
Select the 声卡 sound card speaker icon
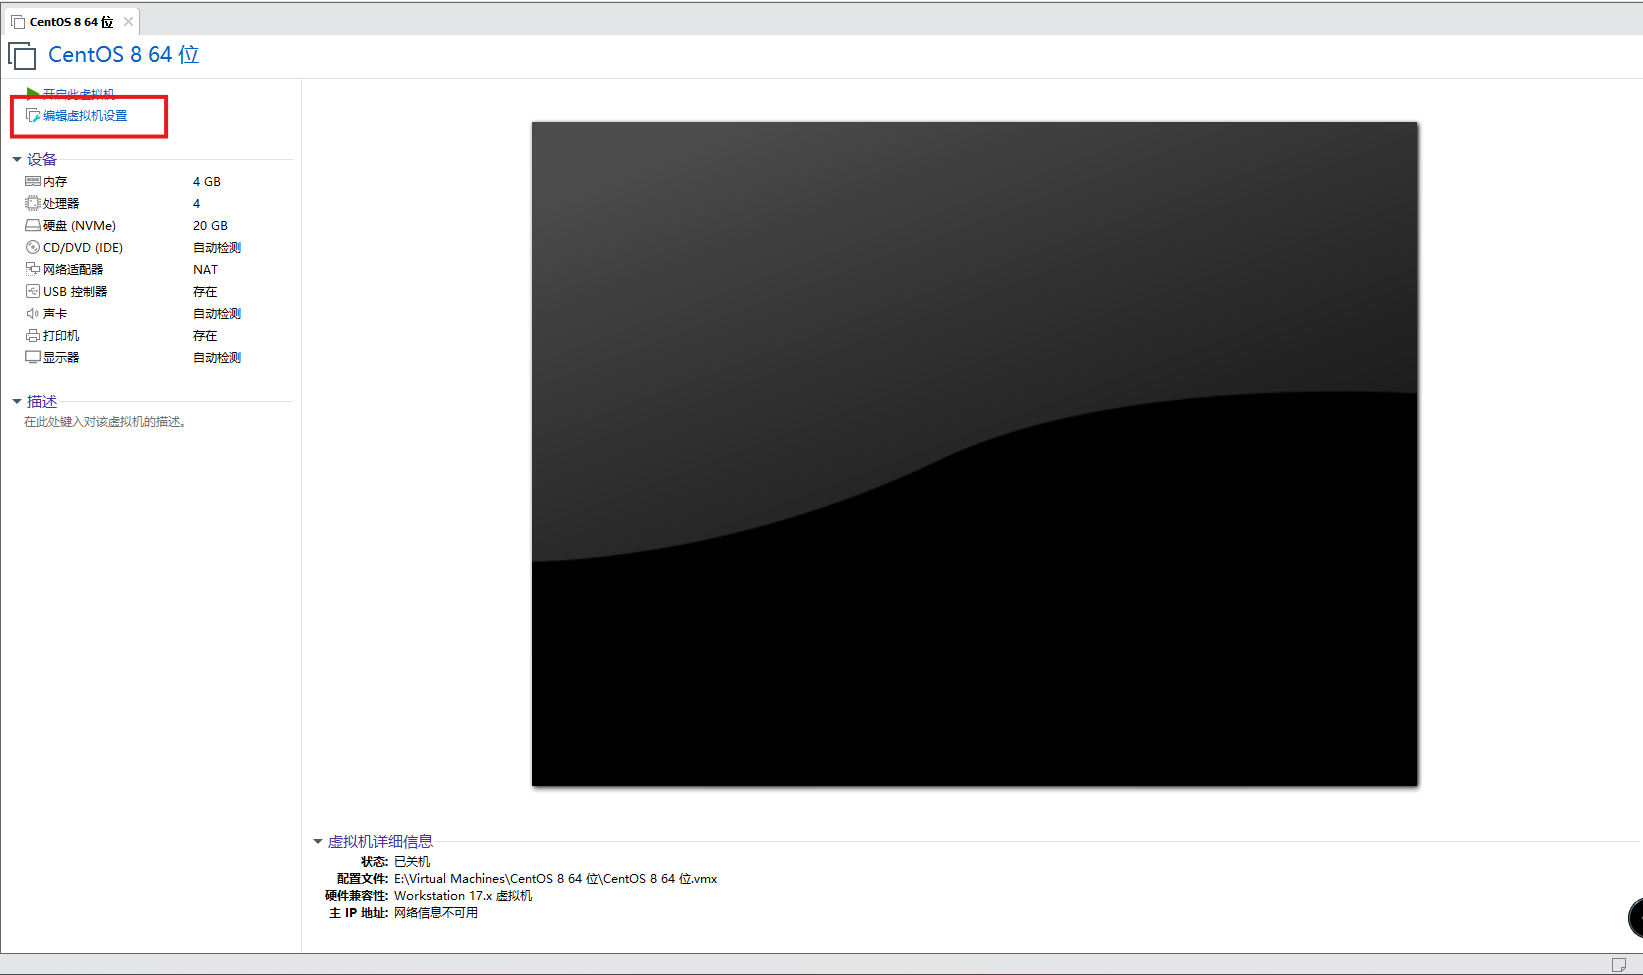pos(33,314)
